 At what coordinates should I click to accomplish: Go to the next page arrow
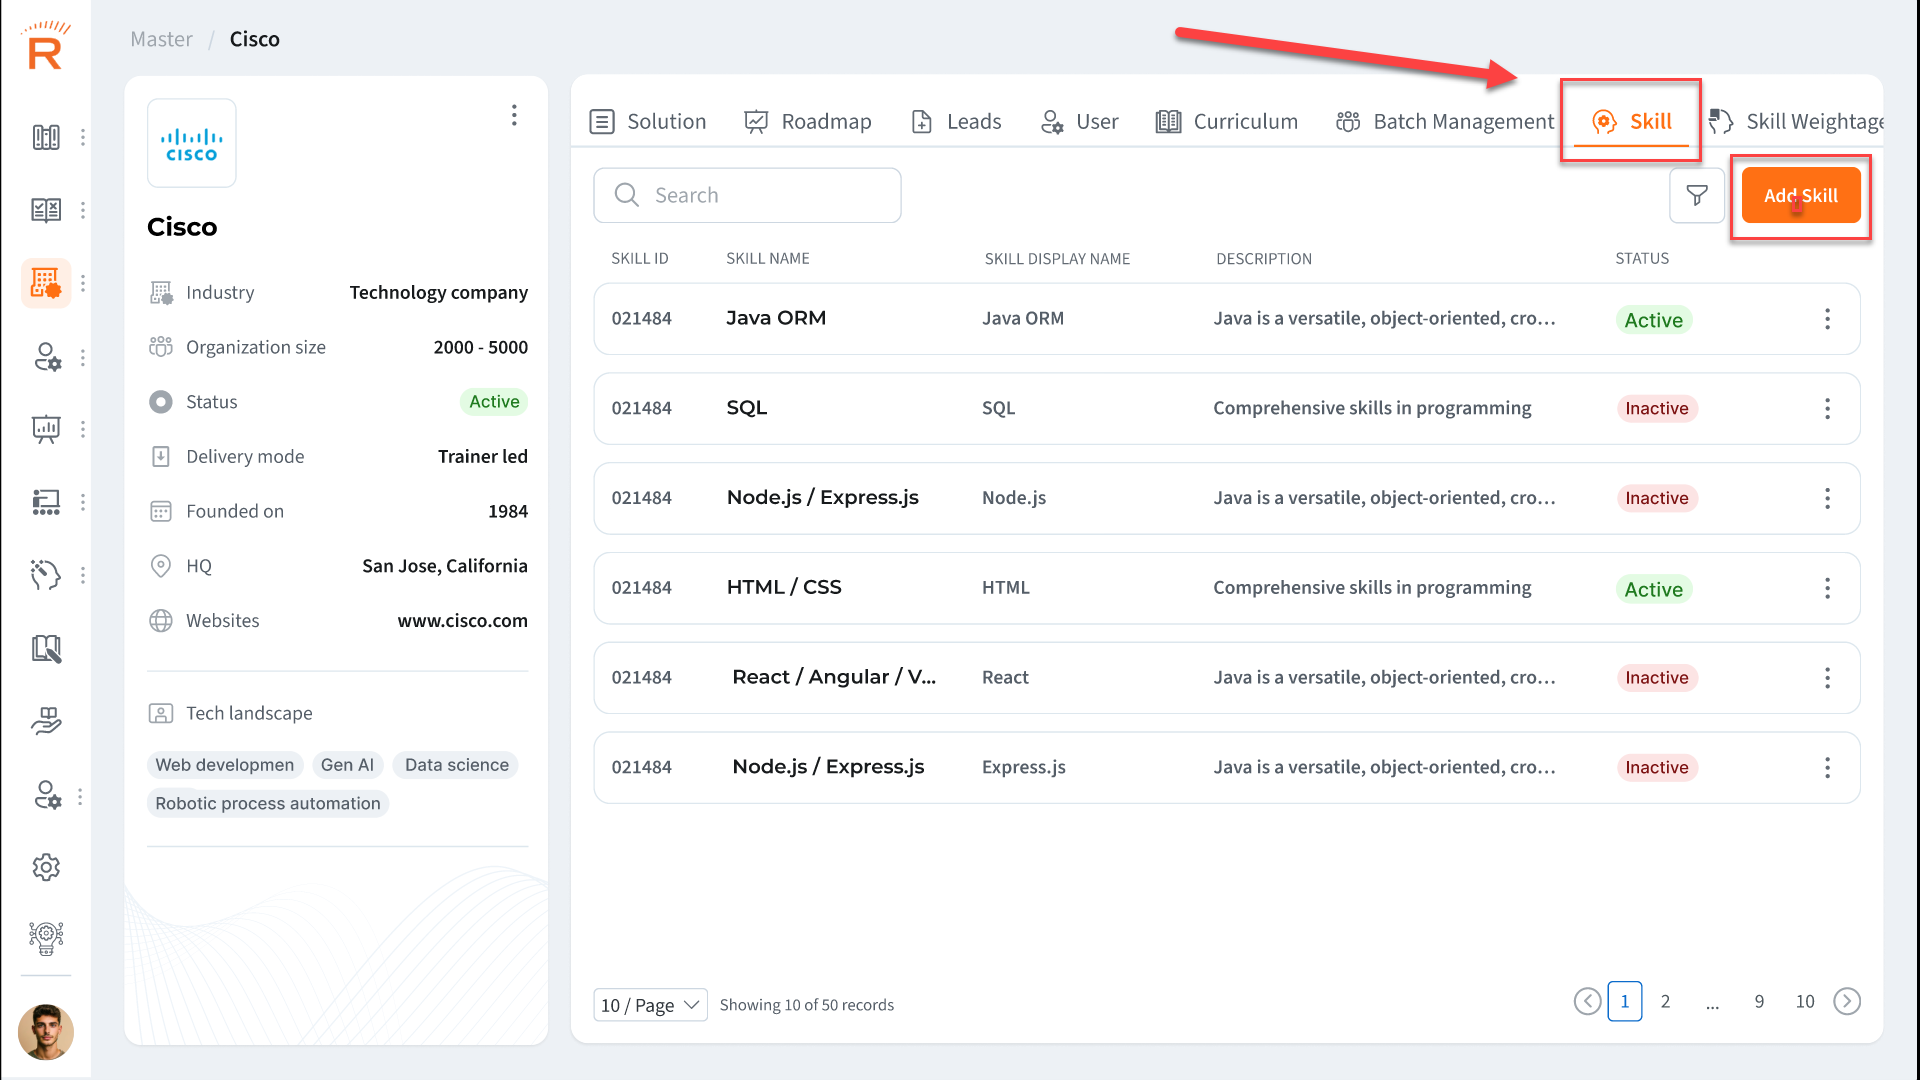tap(1847, 1001)
